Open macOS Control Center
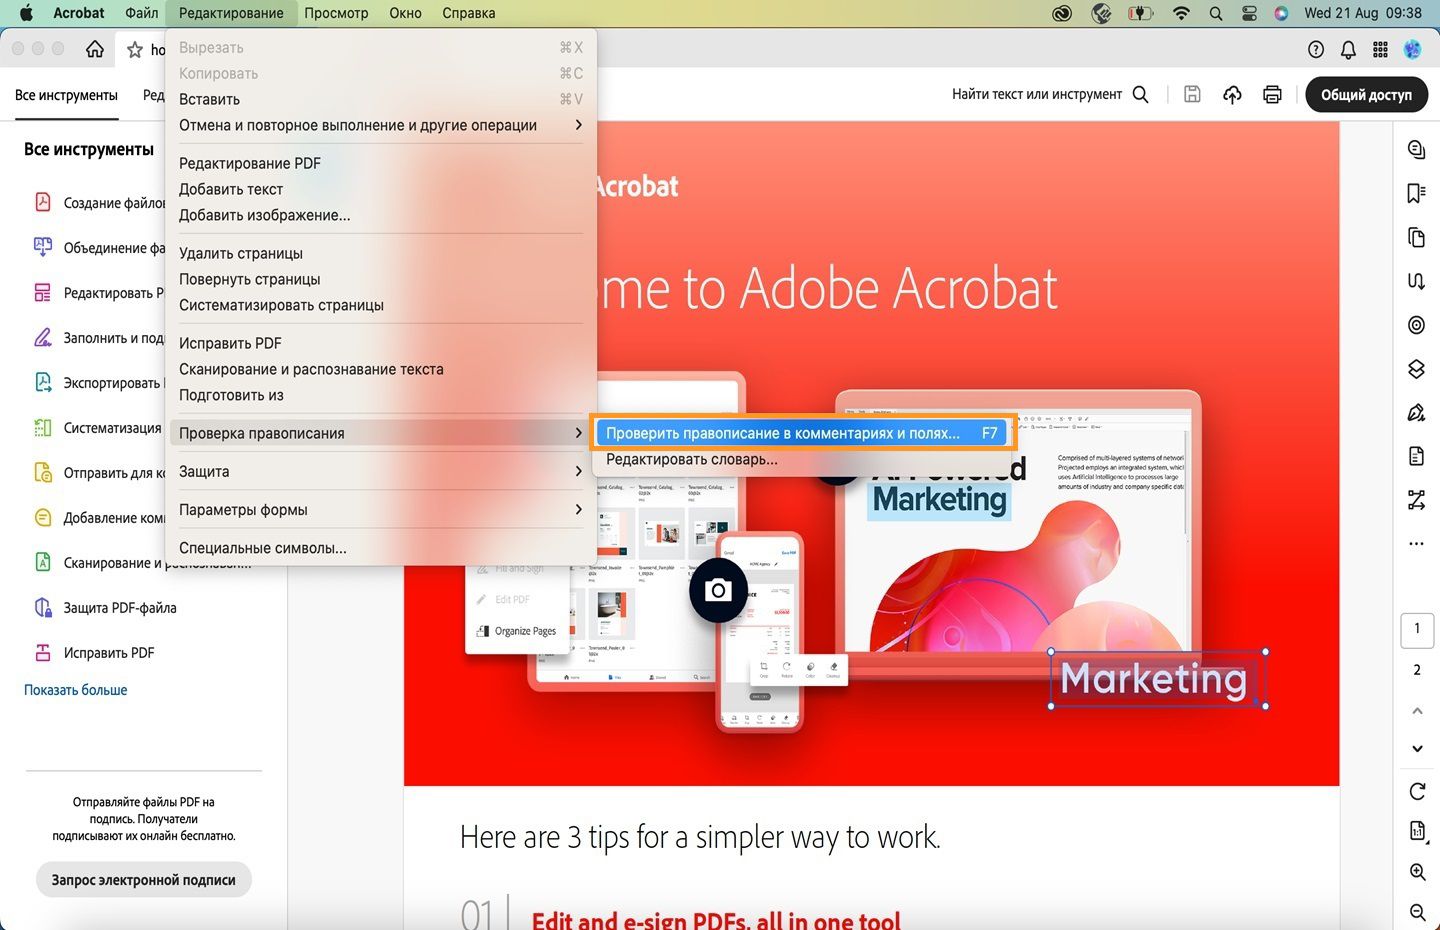1440x930 pixels. tap(1249, 13)
